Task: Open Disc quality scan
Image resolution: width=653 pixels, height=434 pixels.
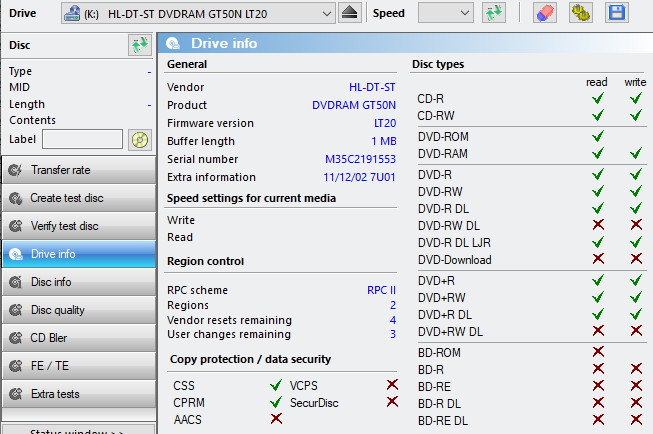Action: click(79, 310)
